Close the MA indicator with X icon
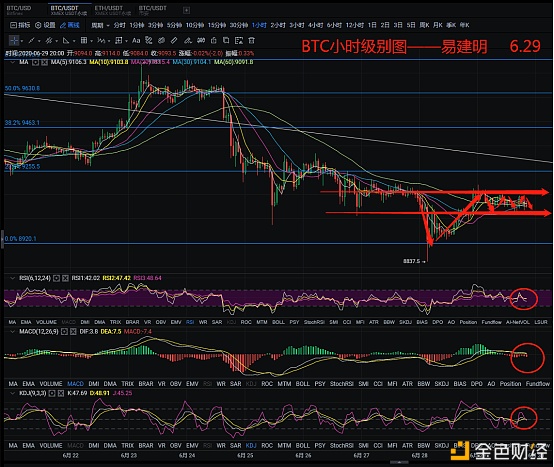Image resolution: width=554 pixels, height=467 pixels. [44, 62]
